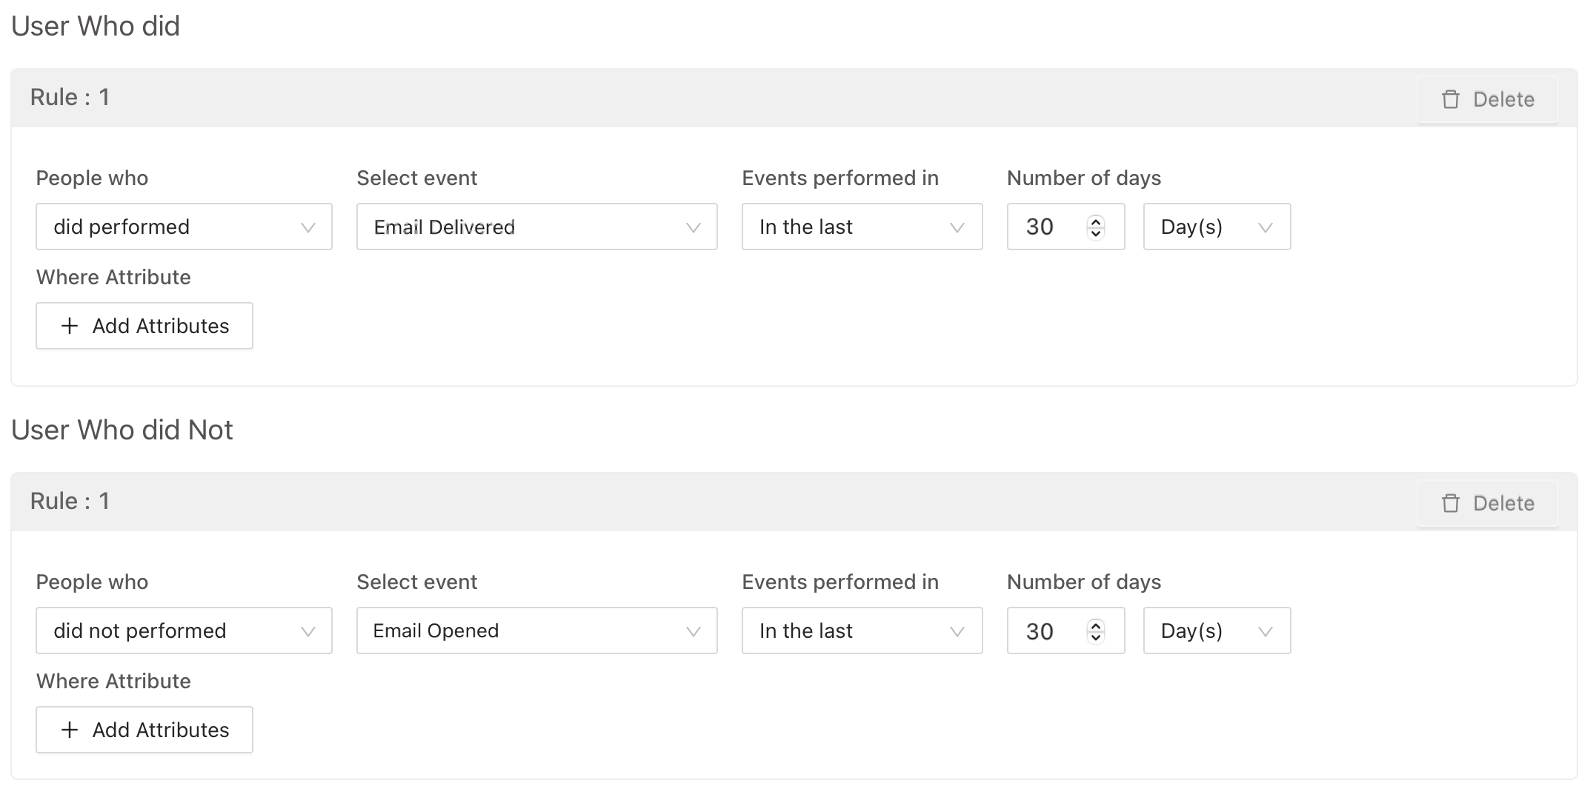
Task: Click 'Rule : 1' title above Email Delivered
Action: coord(70,97)
